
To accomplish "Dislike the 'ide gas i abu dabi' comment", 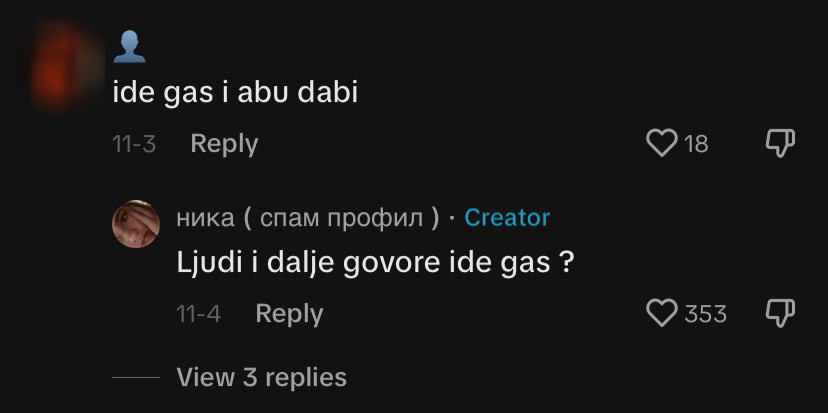I will (x=780, y=144).
